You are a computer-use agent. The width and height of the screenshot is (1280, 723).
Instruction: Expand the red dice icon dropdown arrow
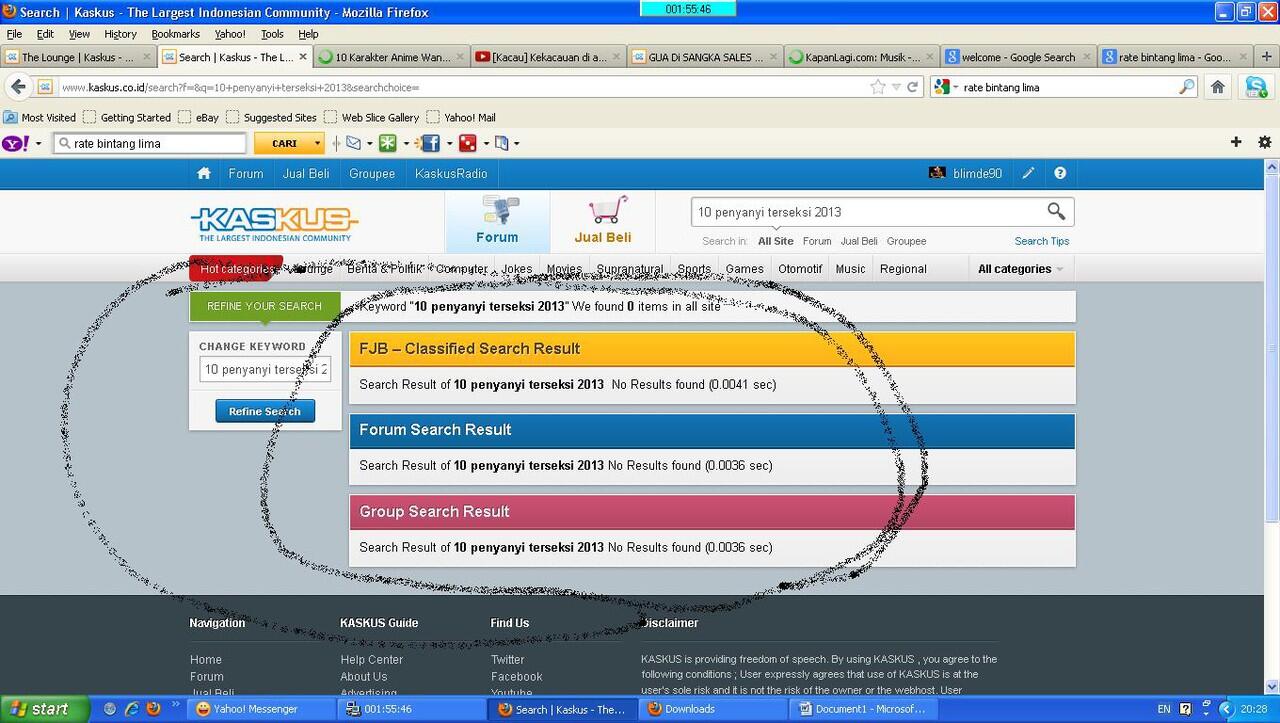[485, 143]
